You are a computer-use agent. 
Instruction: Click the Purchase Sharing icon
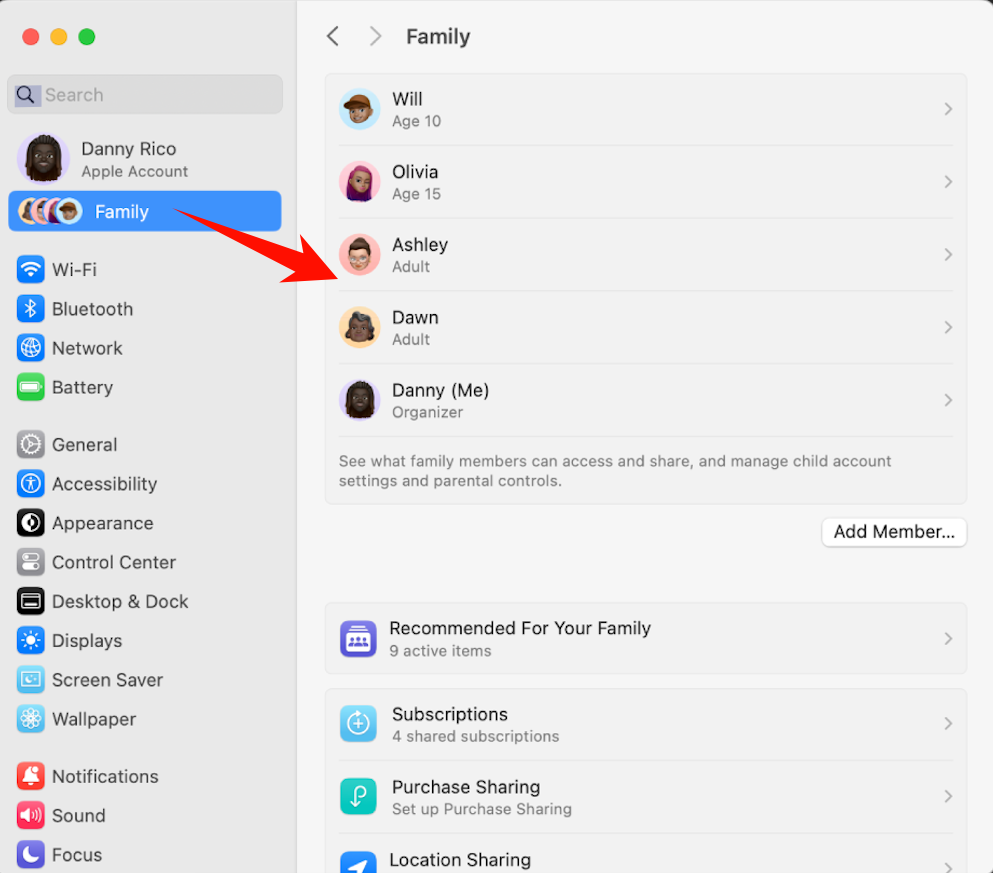point(358,797)
